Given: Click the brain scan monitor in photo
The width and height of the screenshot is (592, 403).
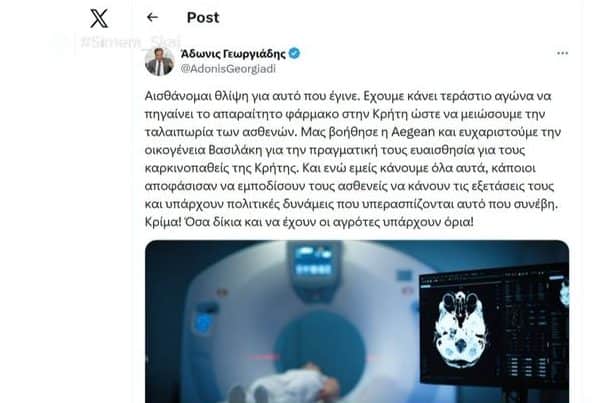Looking at the screenshot, I should coord(494,326).
